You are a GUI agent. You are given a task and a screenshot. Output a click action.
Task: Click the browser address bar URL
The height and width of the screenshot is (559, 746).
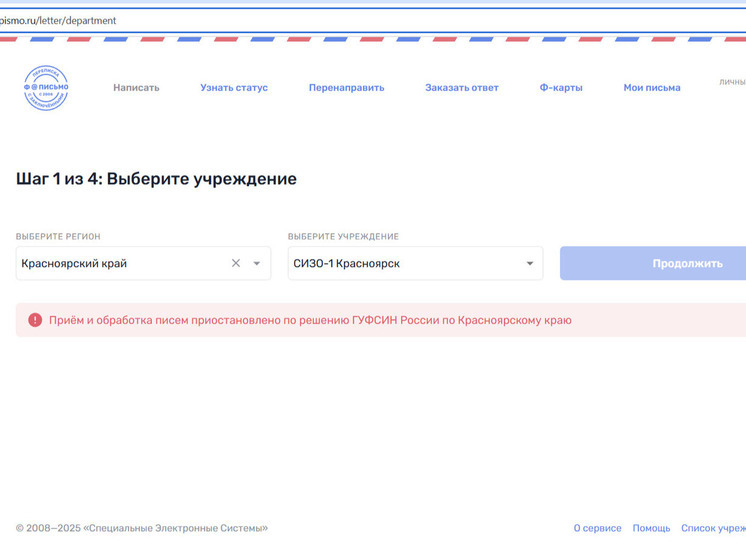(x=58, y=20)
